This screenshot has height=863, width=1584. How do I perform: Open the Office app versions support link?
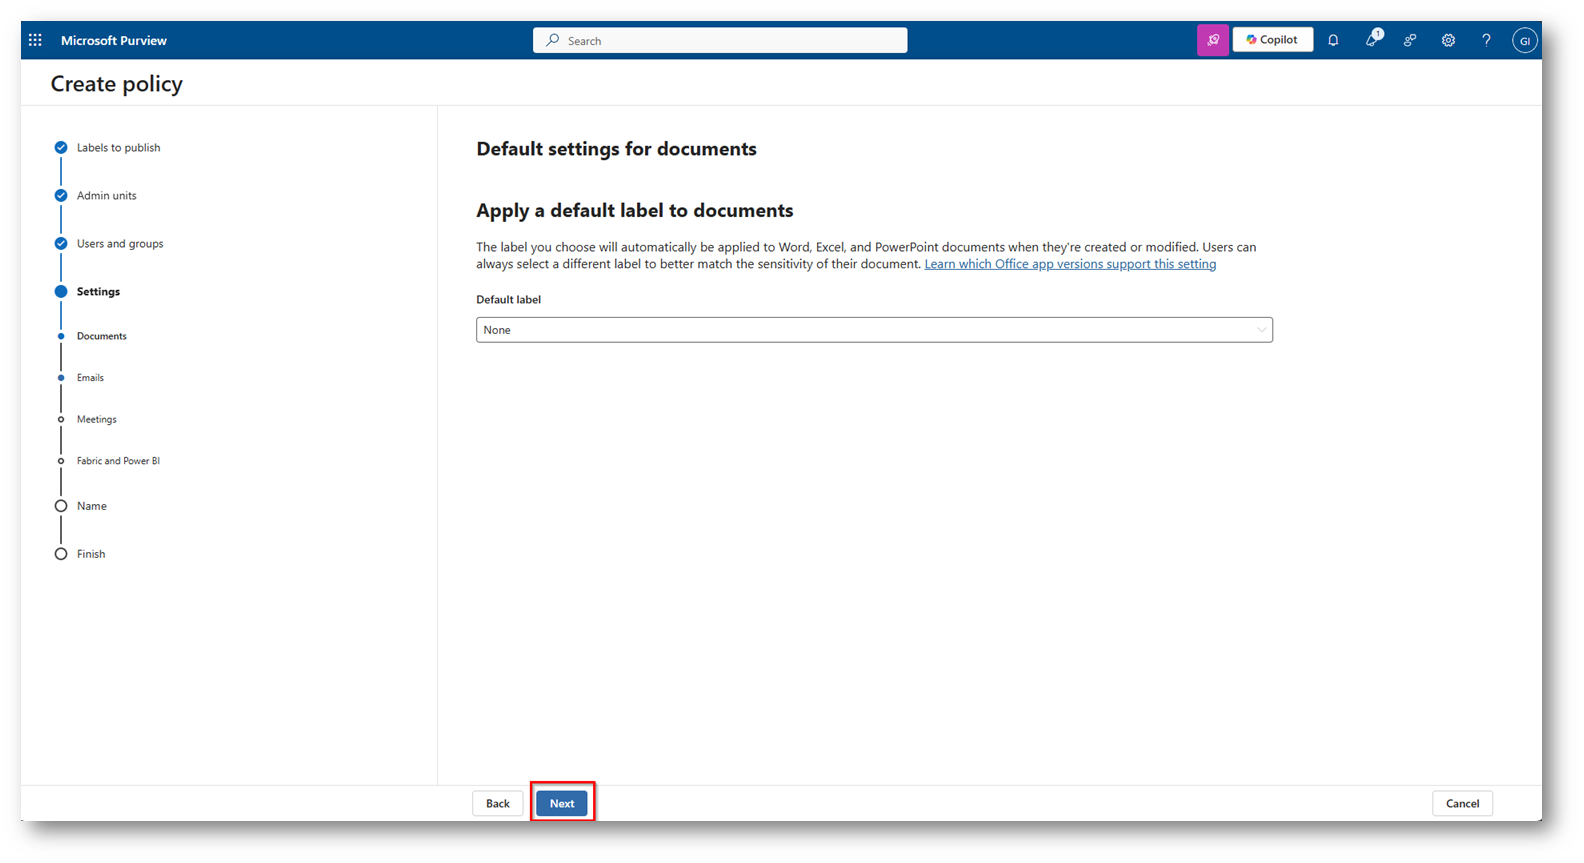1070,264
